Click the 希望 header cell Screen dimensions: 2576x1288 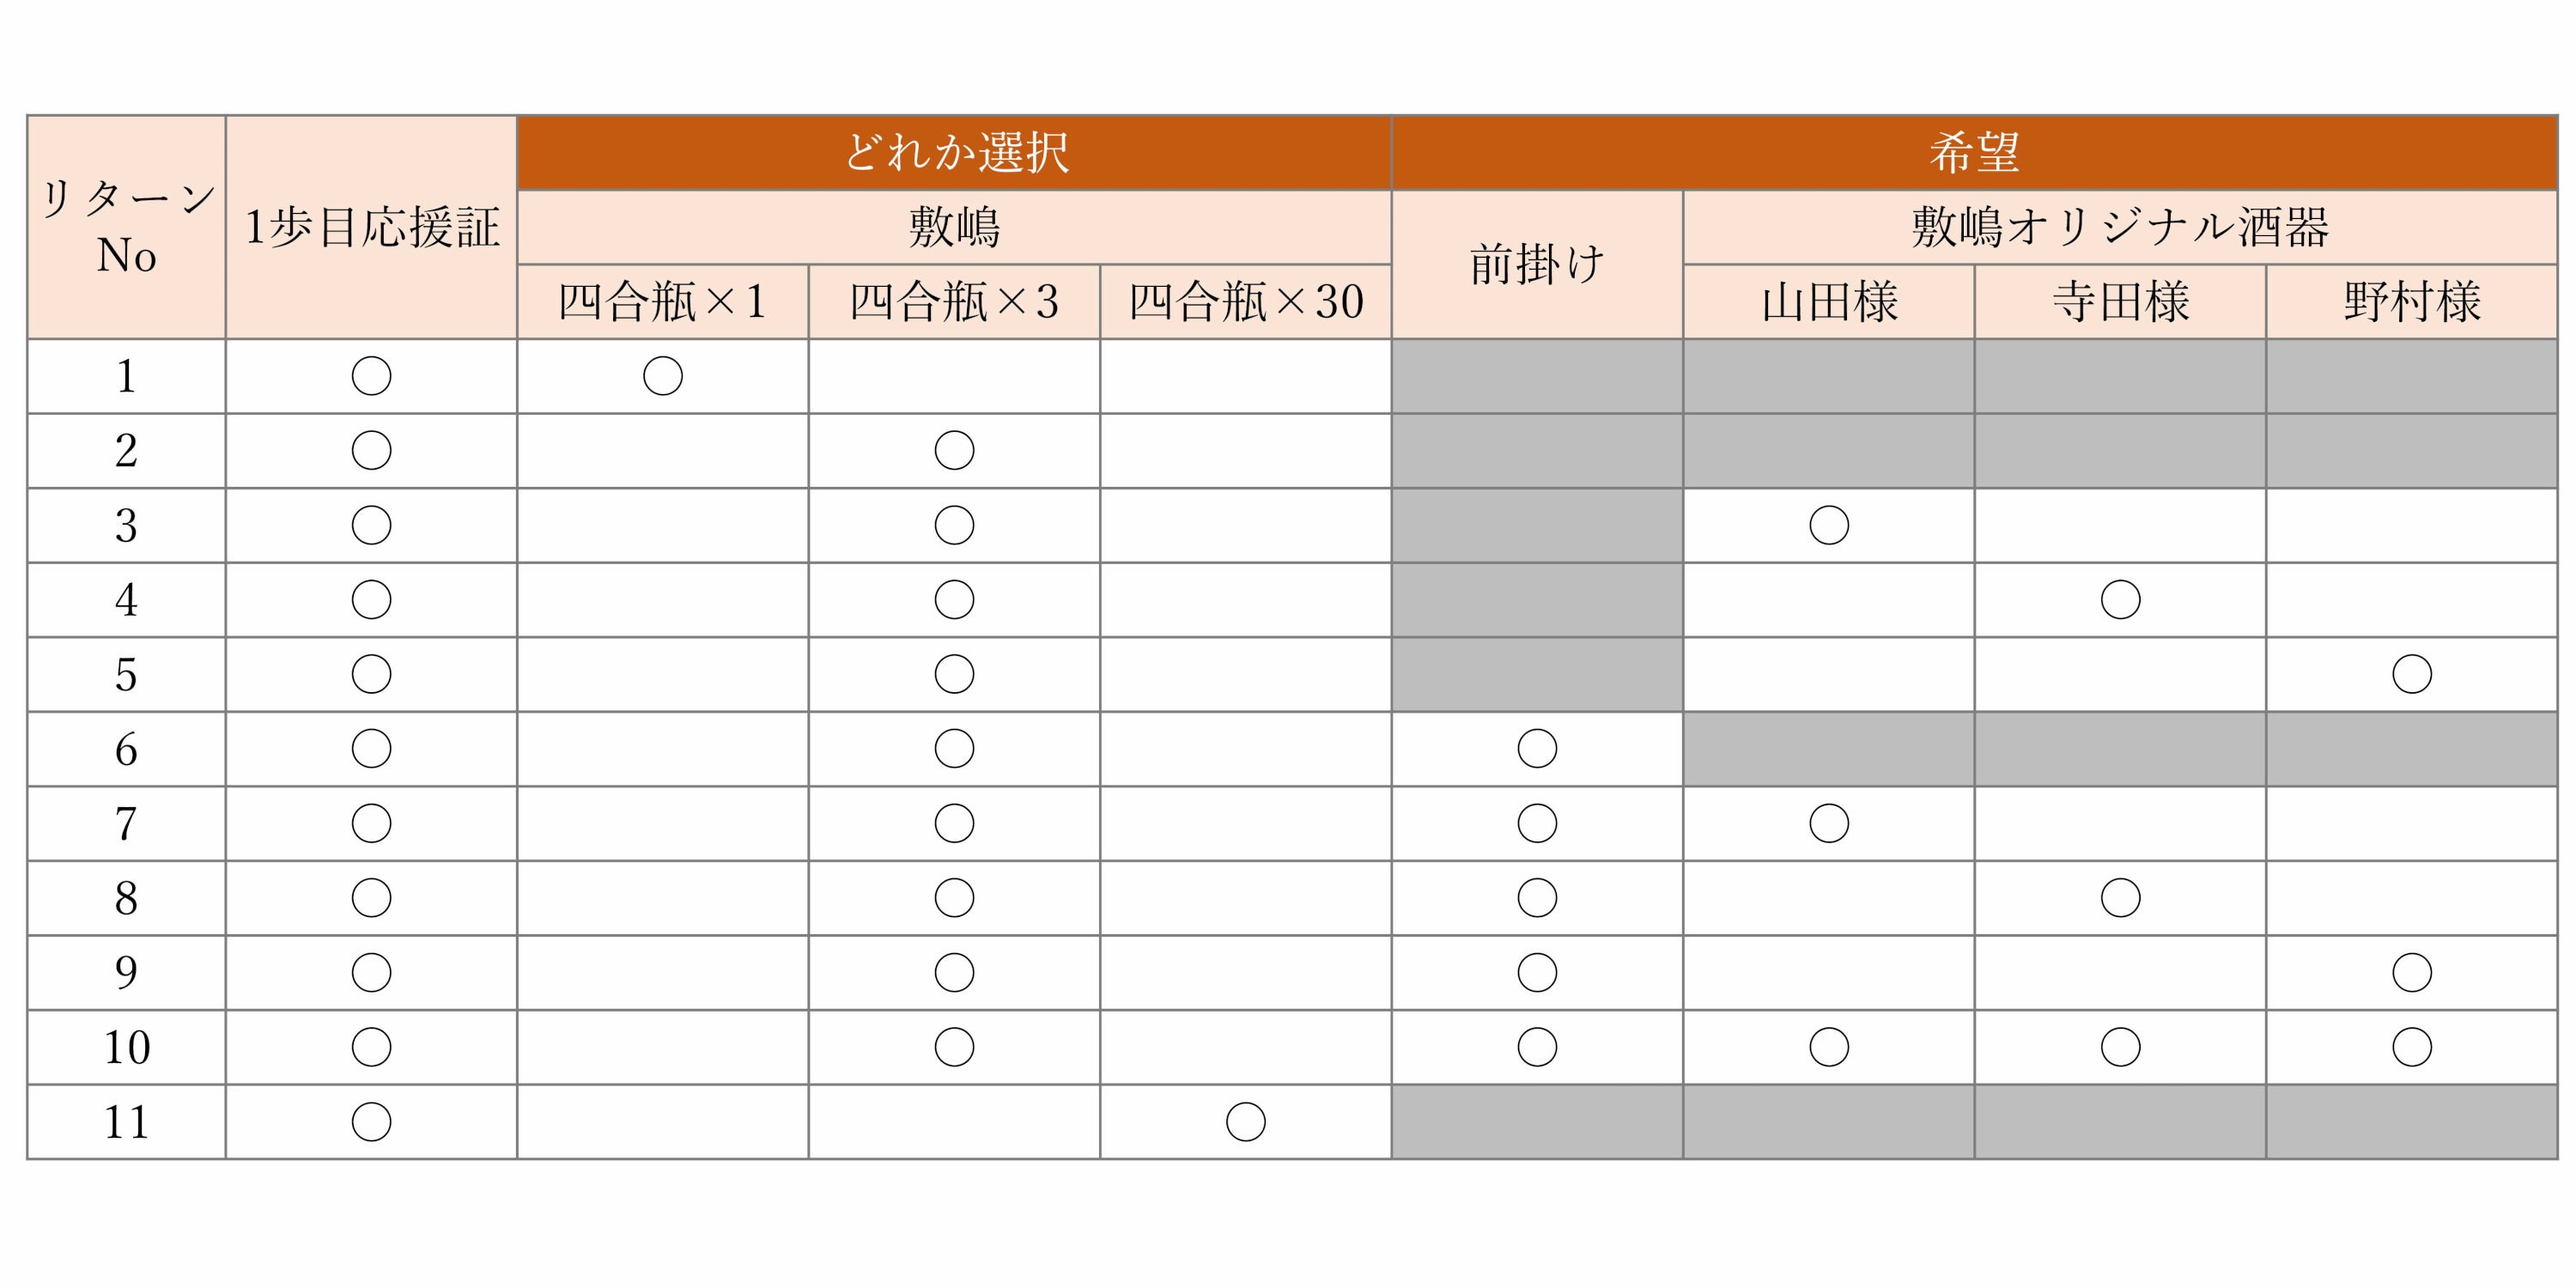point(1974,153)
